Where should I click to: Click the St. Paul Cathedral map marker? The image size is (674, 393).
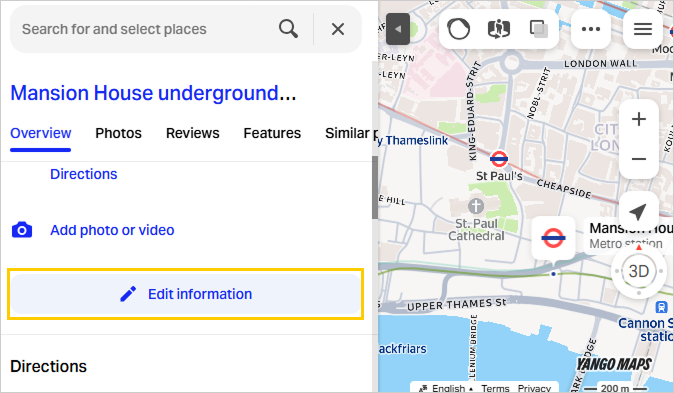475,206
